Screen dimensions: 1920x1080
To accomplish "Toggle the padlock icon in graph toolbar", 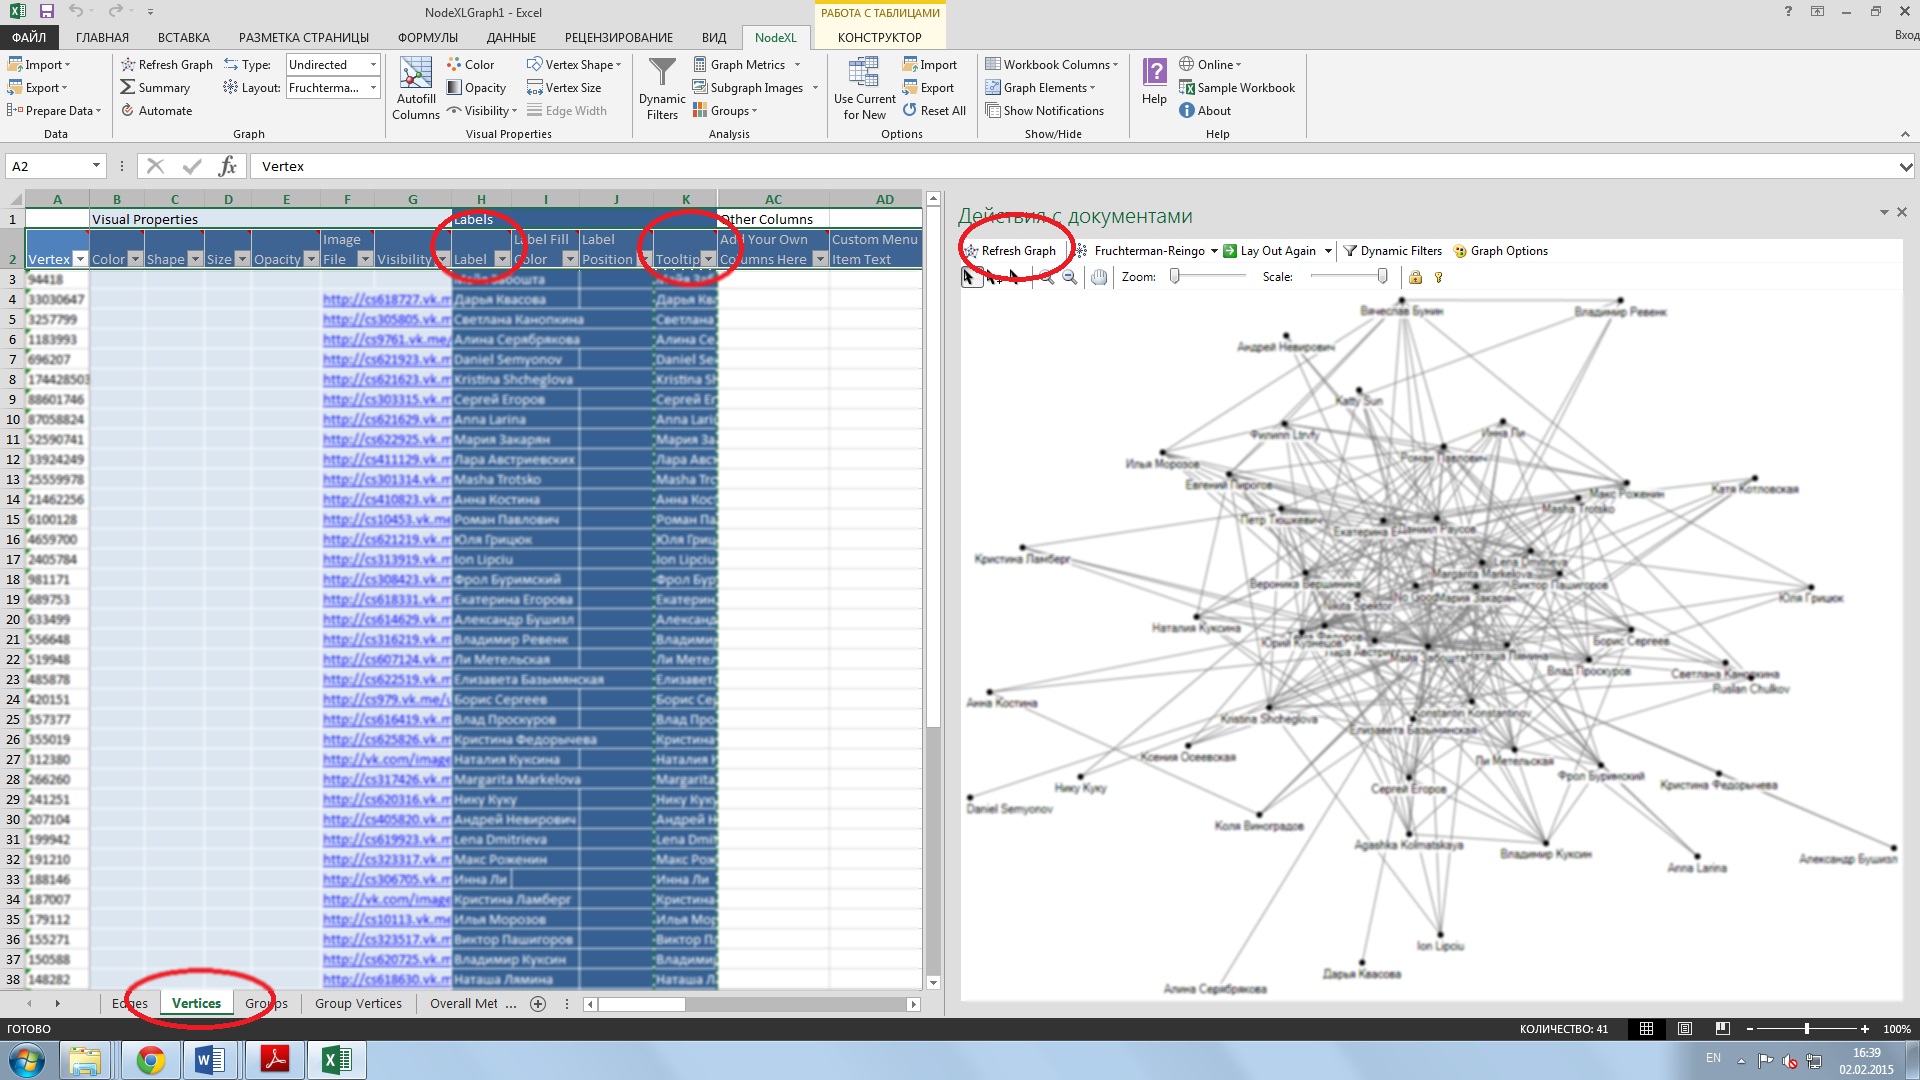I will [x=1415, y=277].
